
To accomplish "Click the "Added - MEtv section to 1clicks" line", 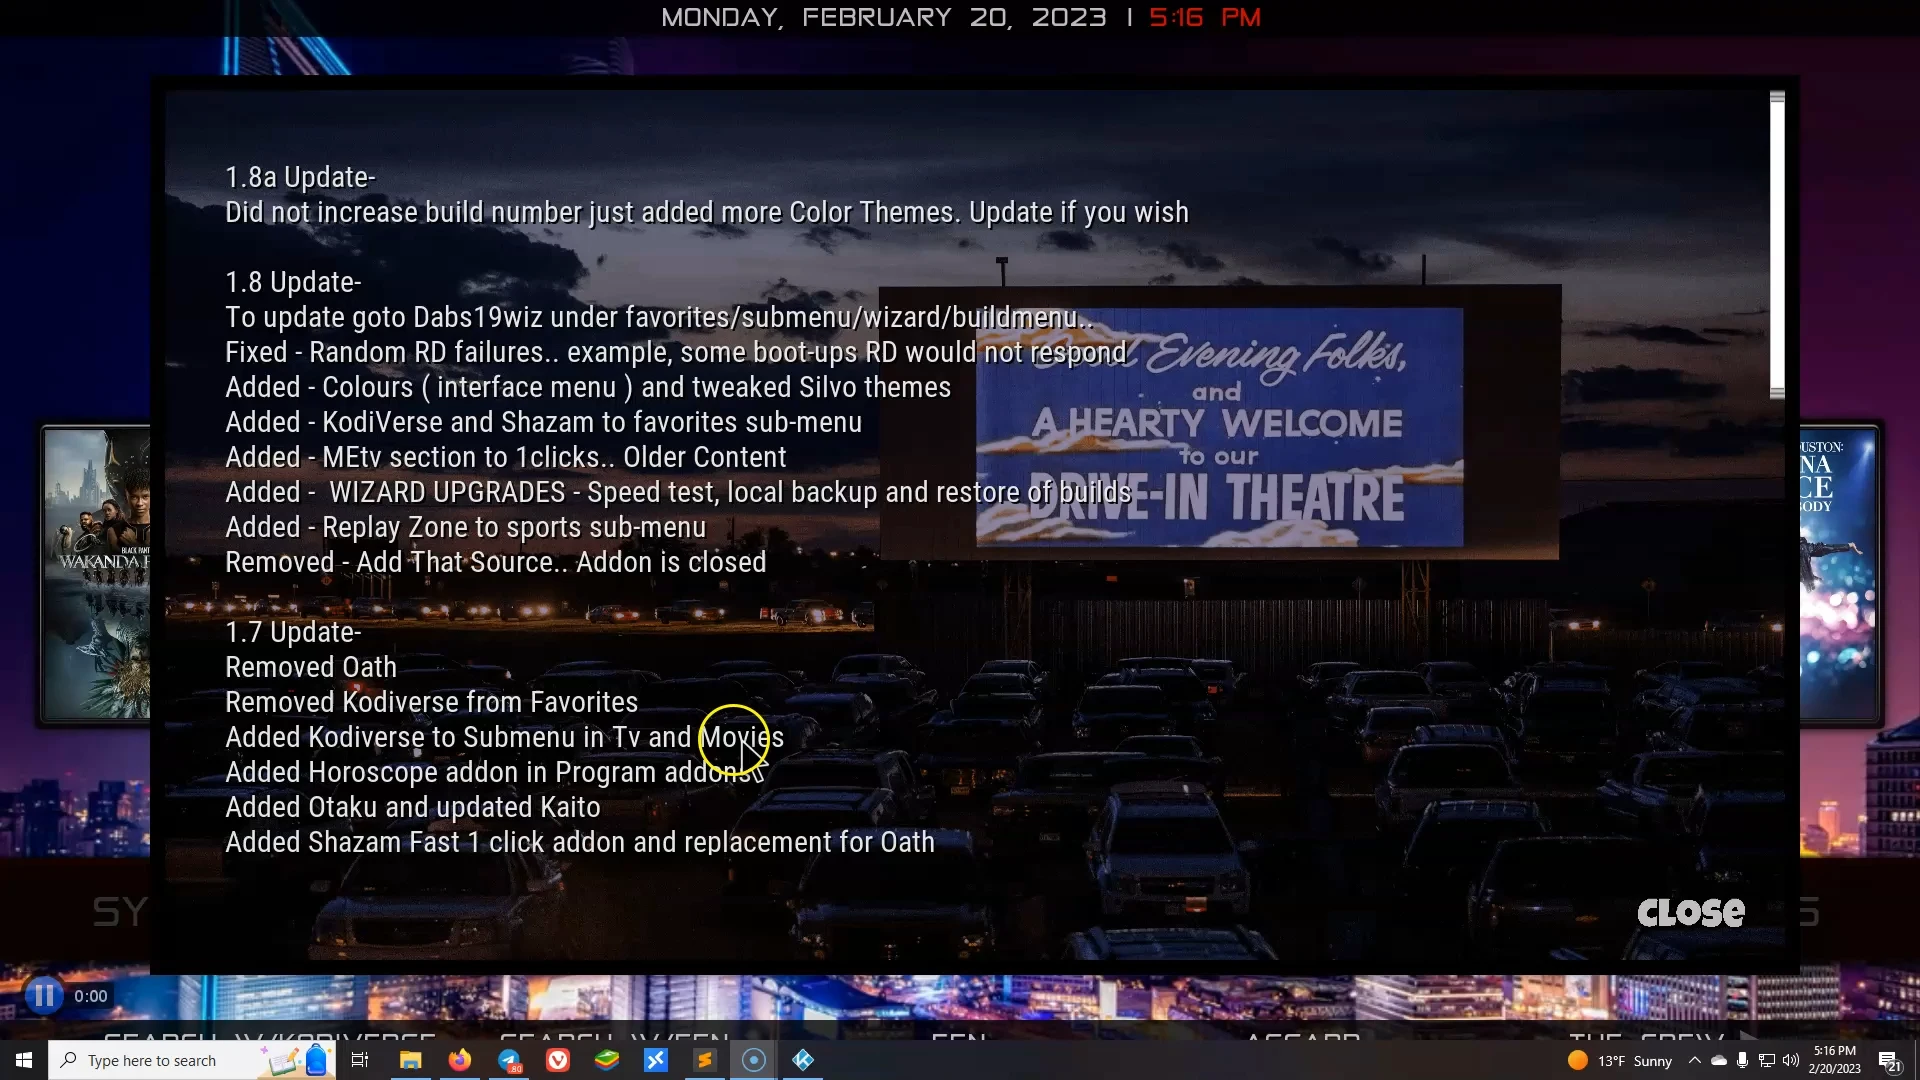I will 506,458.
